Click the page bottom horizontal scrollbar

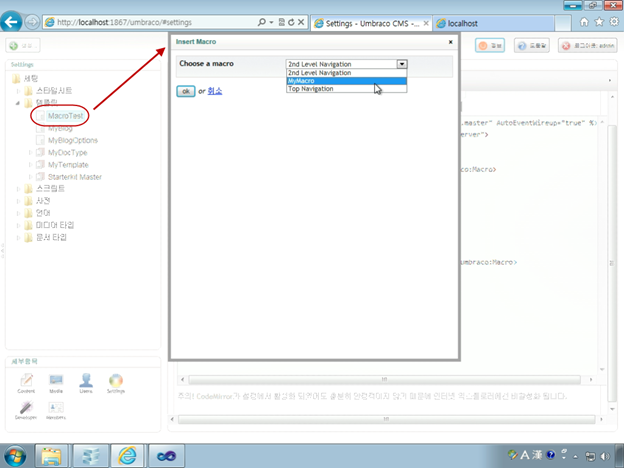[x=386, y=419]
